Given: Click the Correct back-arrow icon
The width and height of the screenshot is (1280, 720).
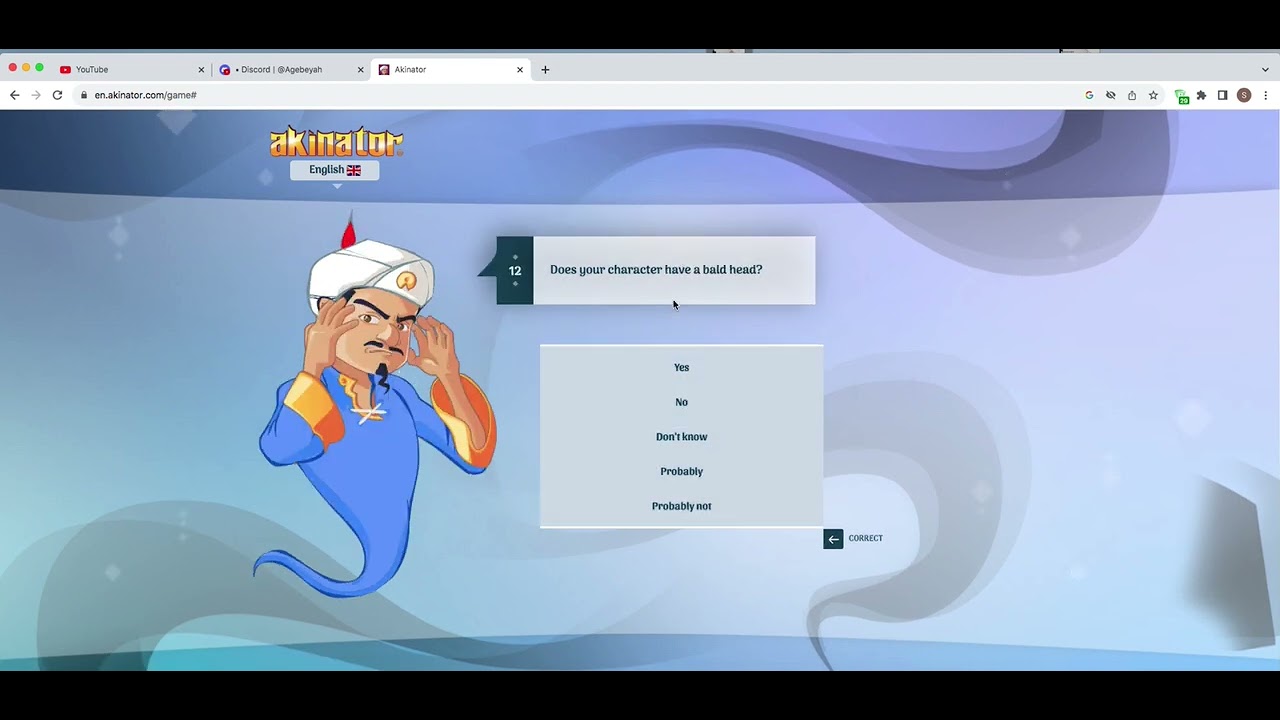Looking at the screenshot, I should [x=833, y=539].
